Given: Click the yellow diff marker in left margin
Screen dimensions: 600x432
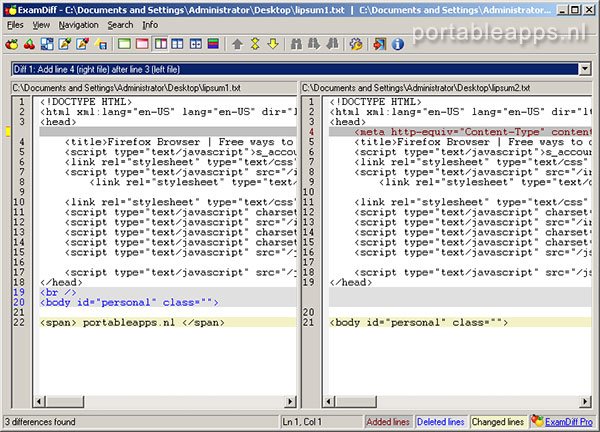Looking at the screenshot, I should (x=8, y=132).
